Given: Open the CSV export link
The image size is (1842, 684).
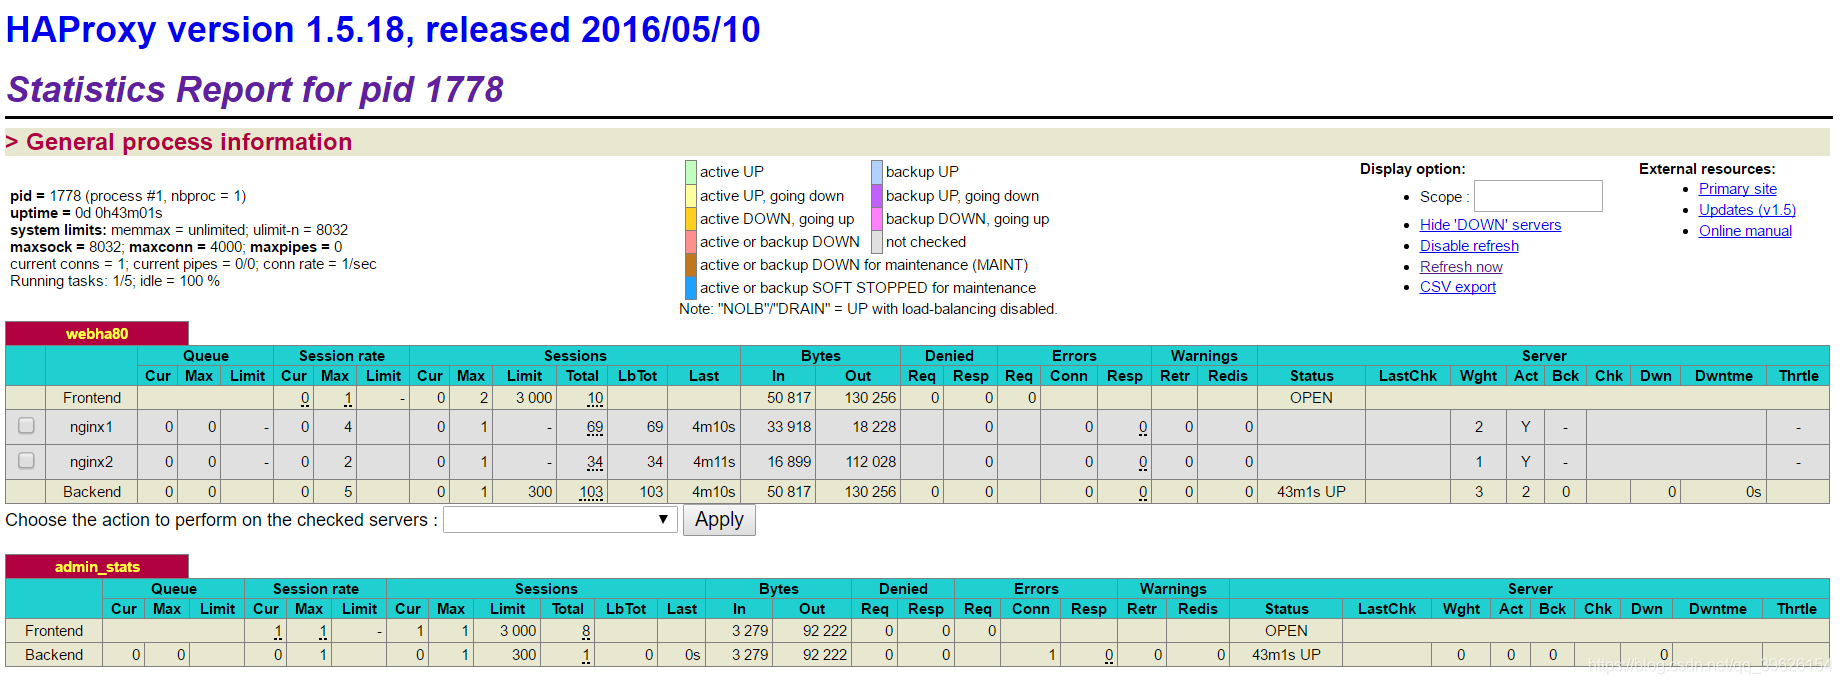Looking at the screenshot, I should click(1458, 287).
